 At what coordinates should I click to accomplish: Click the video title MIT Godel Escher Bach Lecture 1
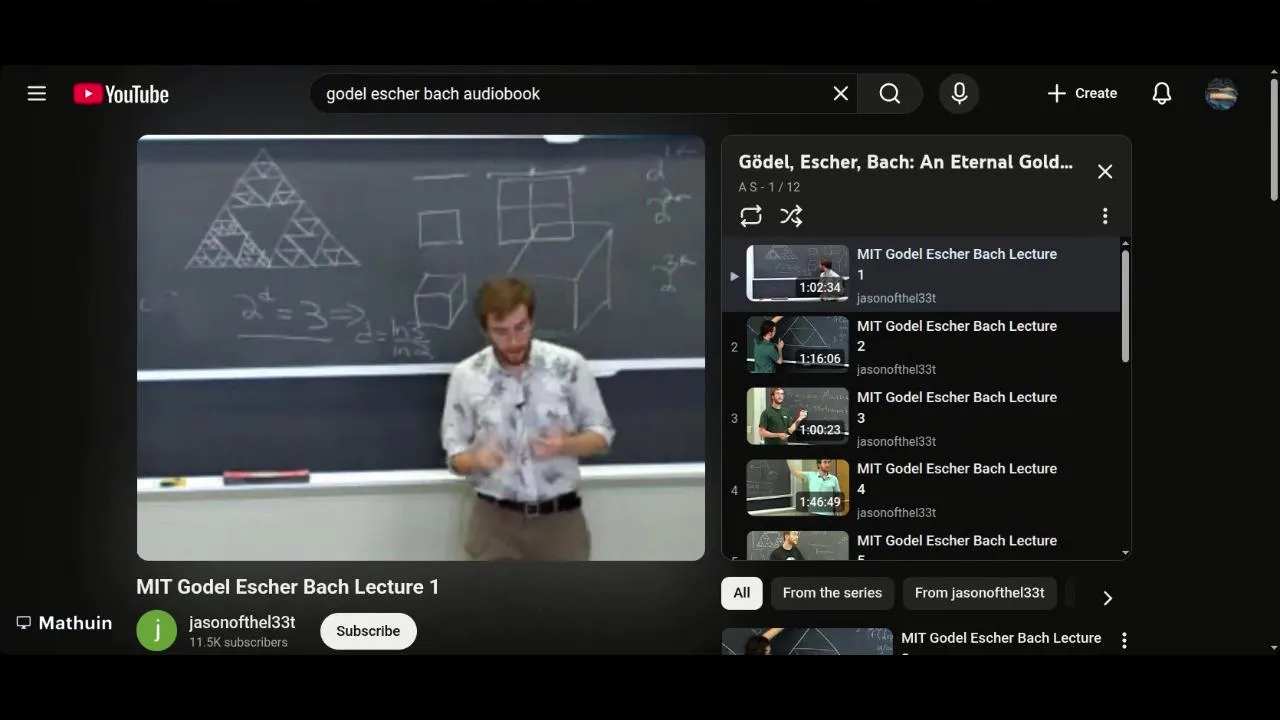pos(288,587)
